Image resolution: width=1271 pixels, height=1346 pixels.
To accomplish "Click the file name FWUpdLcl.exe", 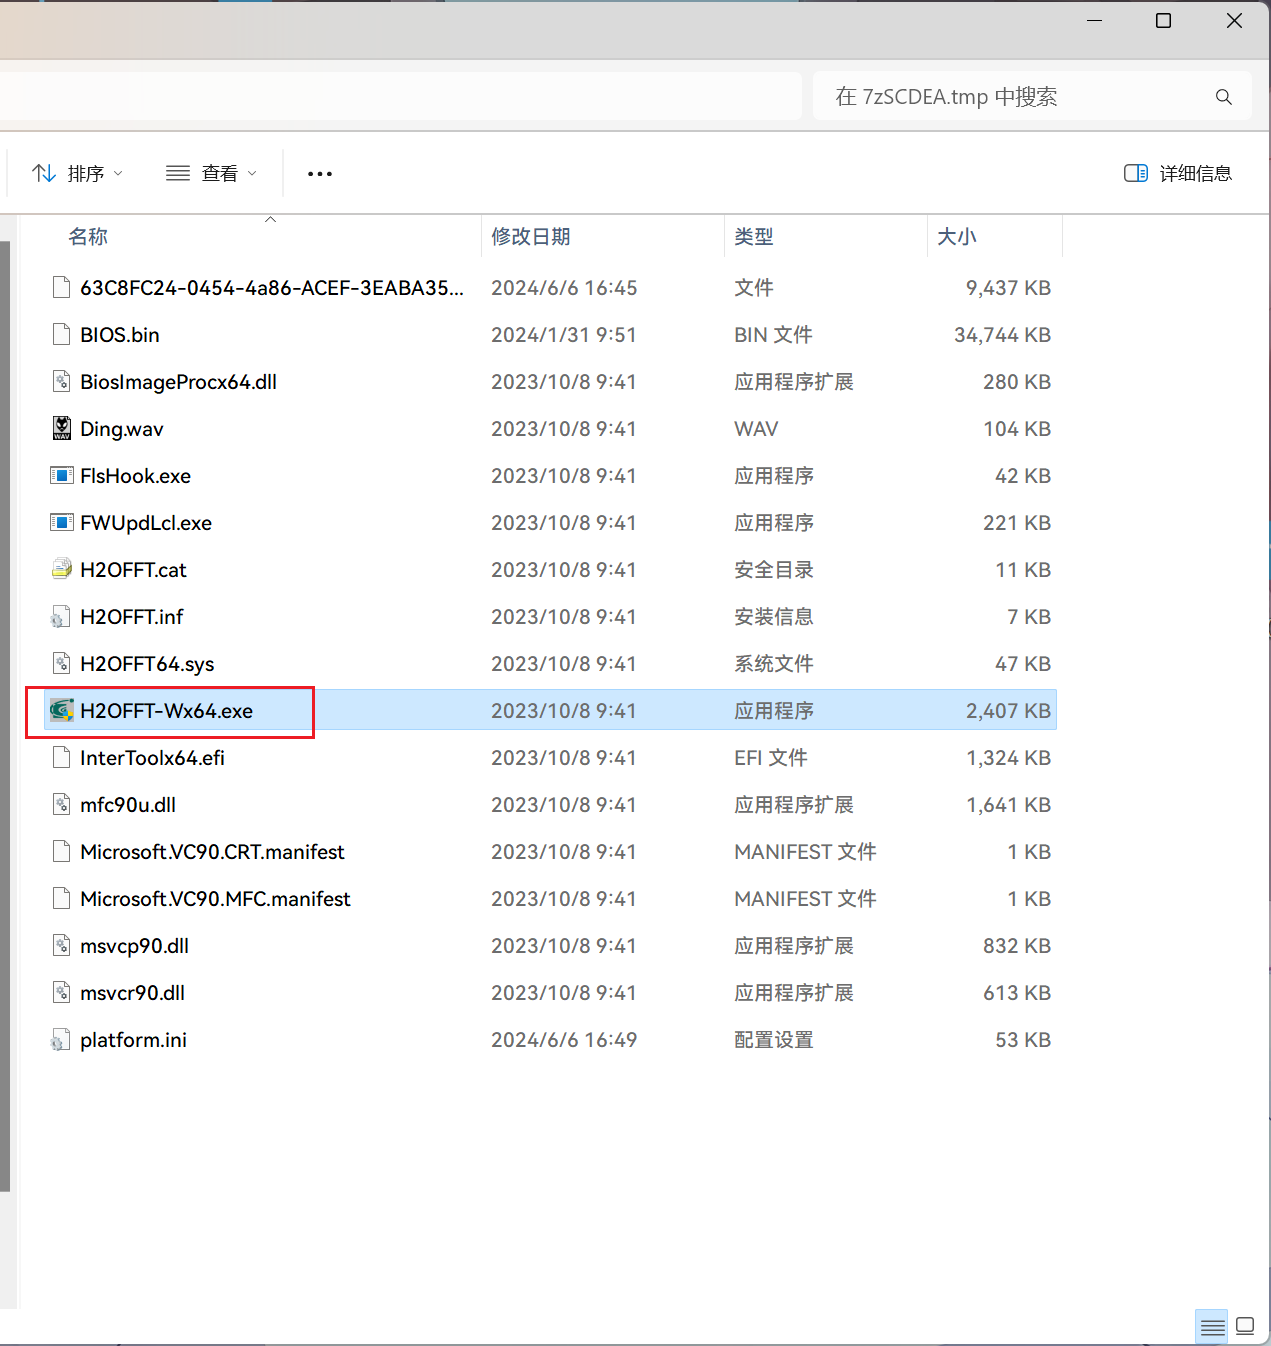I will coord(146,523).
